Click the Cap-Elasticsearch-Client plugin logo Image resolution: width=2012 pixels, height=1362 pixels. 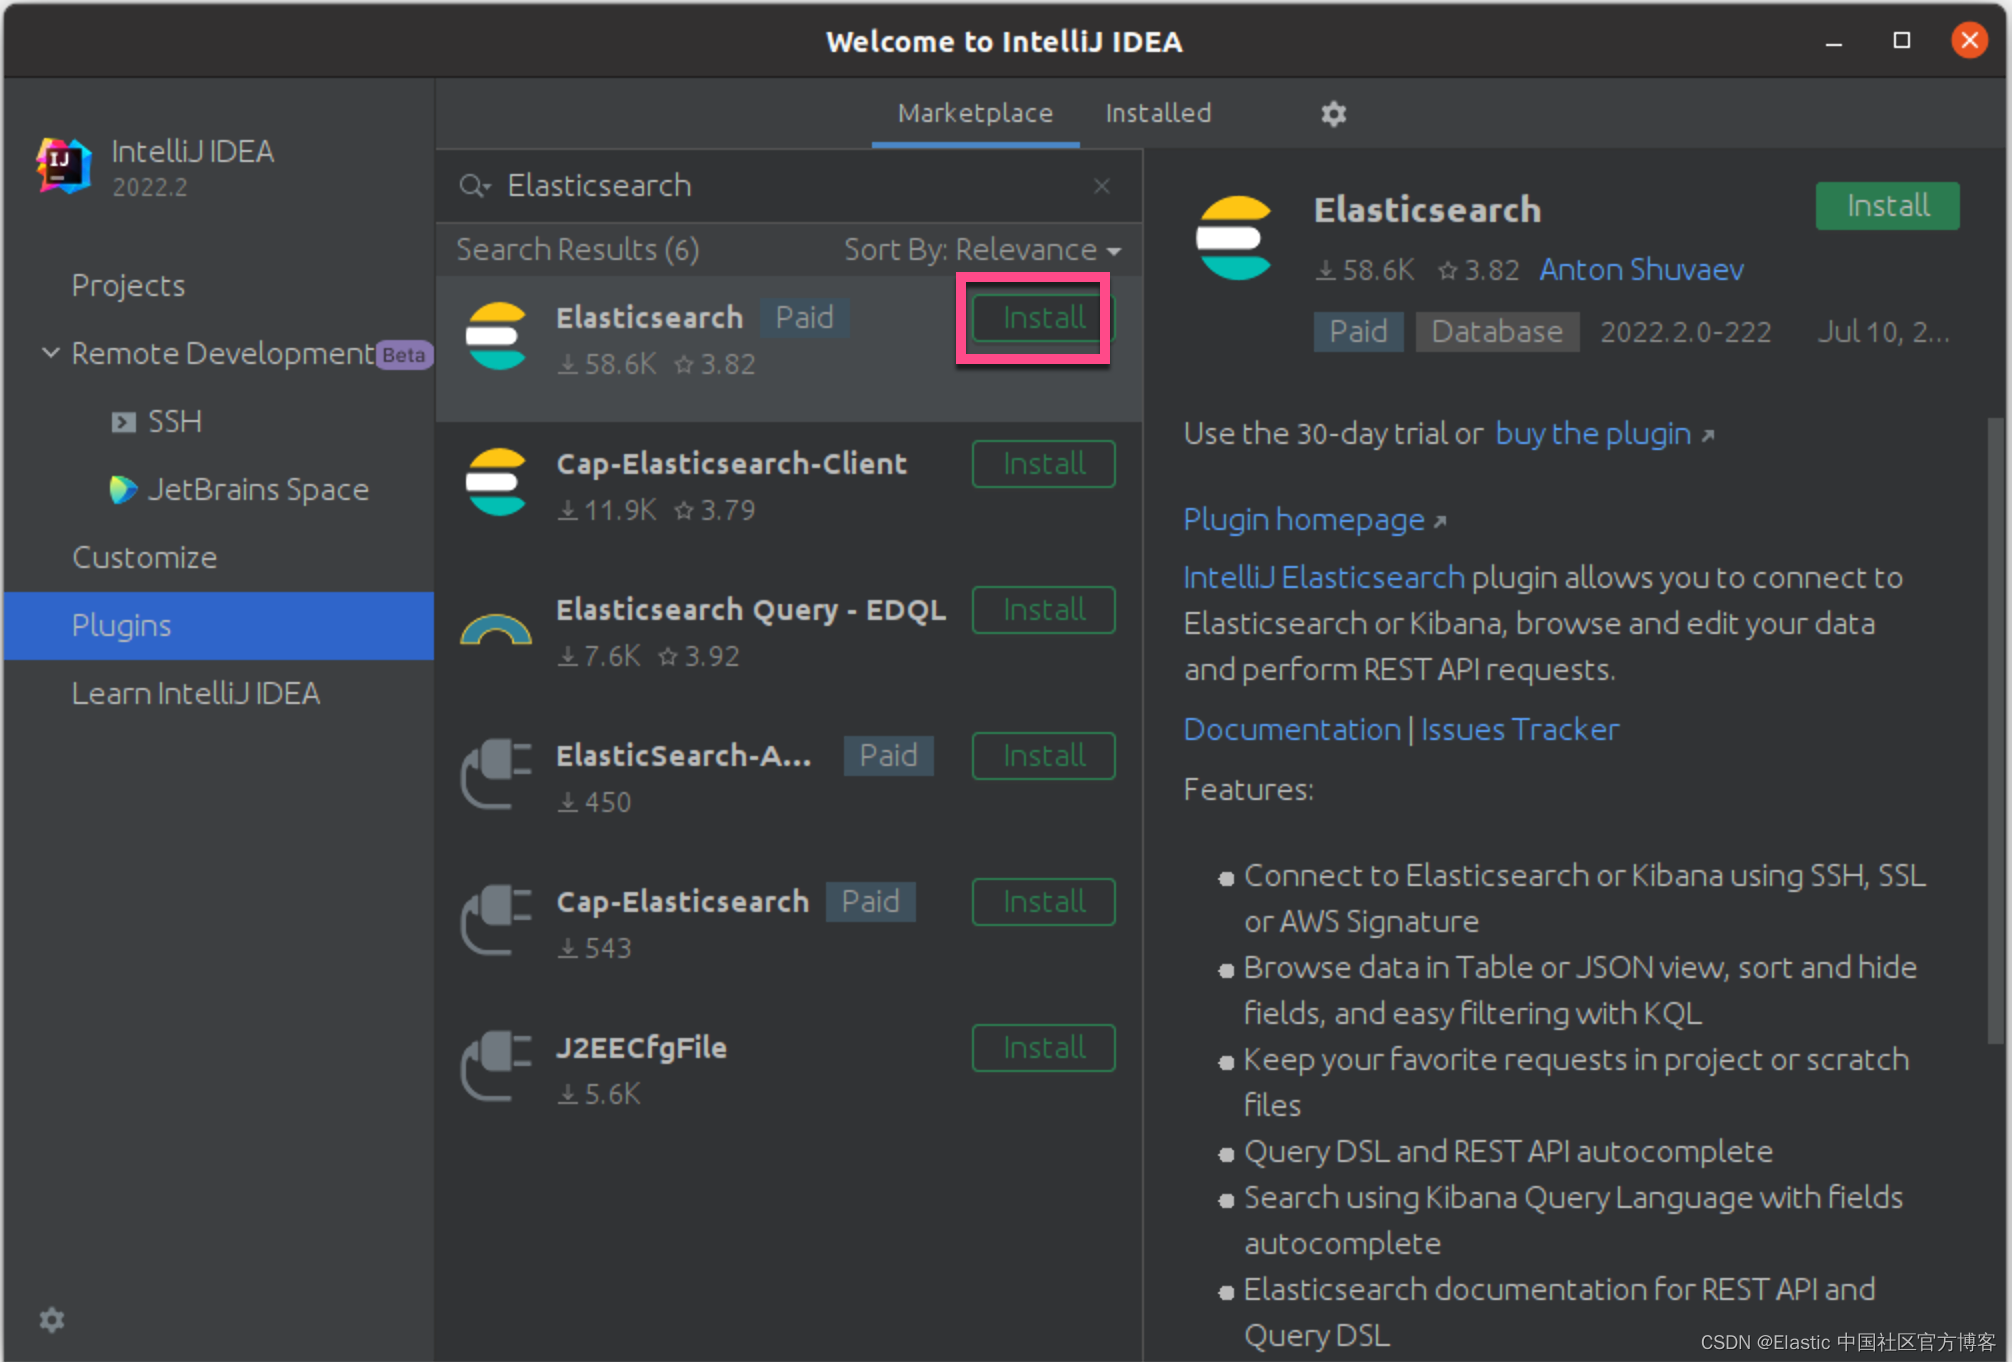coord(496,483)
